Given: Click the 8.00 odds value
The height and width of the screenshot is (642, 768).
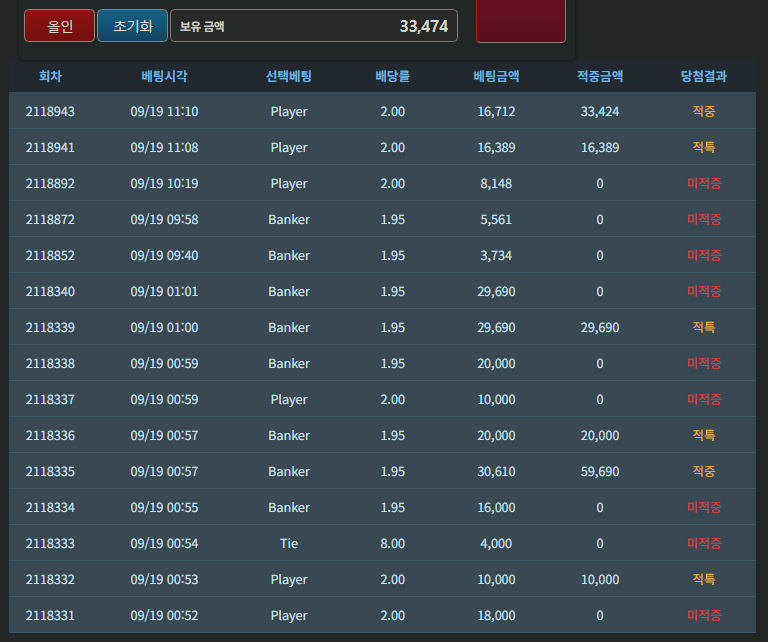Looking at the screenshot, I should tap(392, 543).
